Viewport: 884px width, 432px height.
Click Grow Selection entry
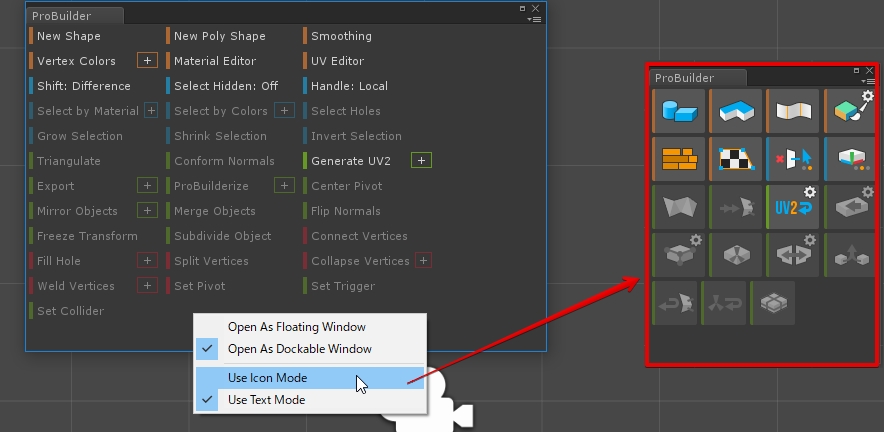(79, 136)
